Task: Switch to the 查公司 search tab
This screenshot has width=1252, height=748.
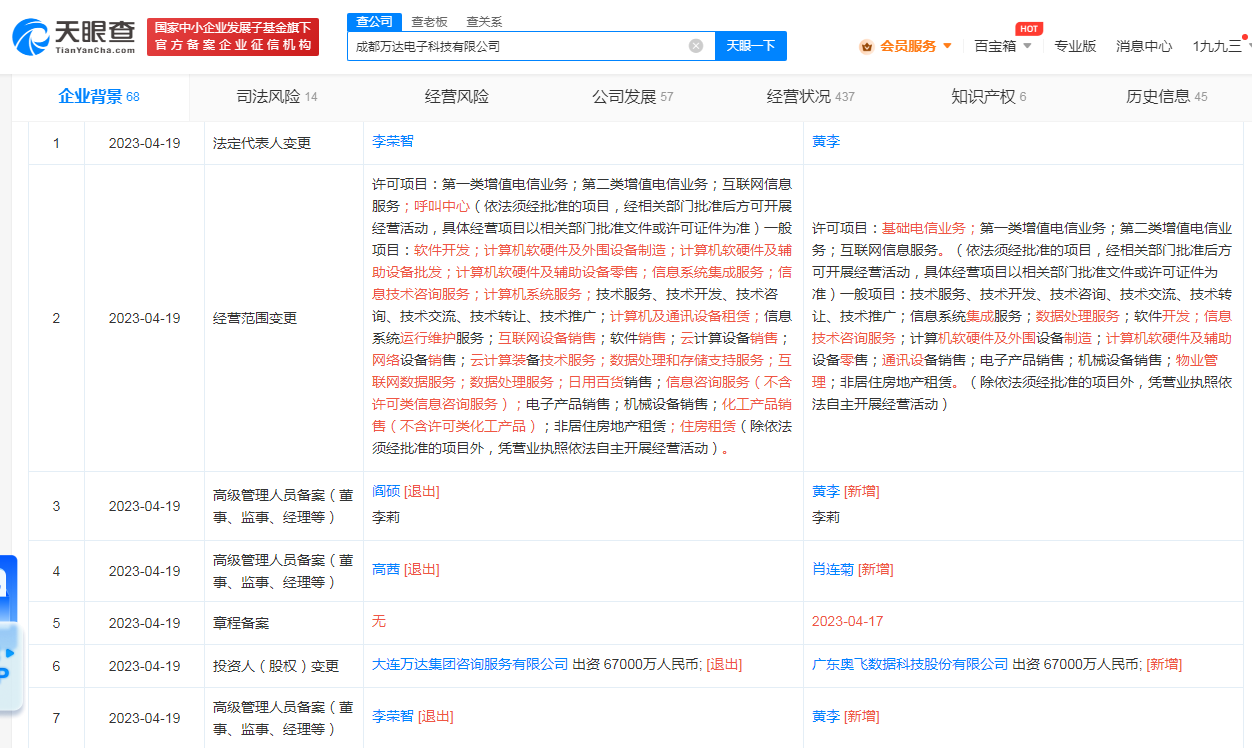Action: (375, 21)
